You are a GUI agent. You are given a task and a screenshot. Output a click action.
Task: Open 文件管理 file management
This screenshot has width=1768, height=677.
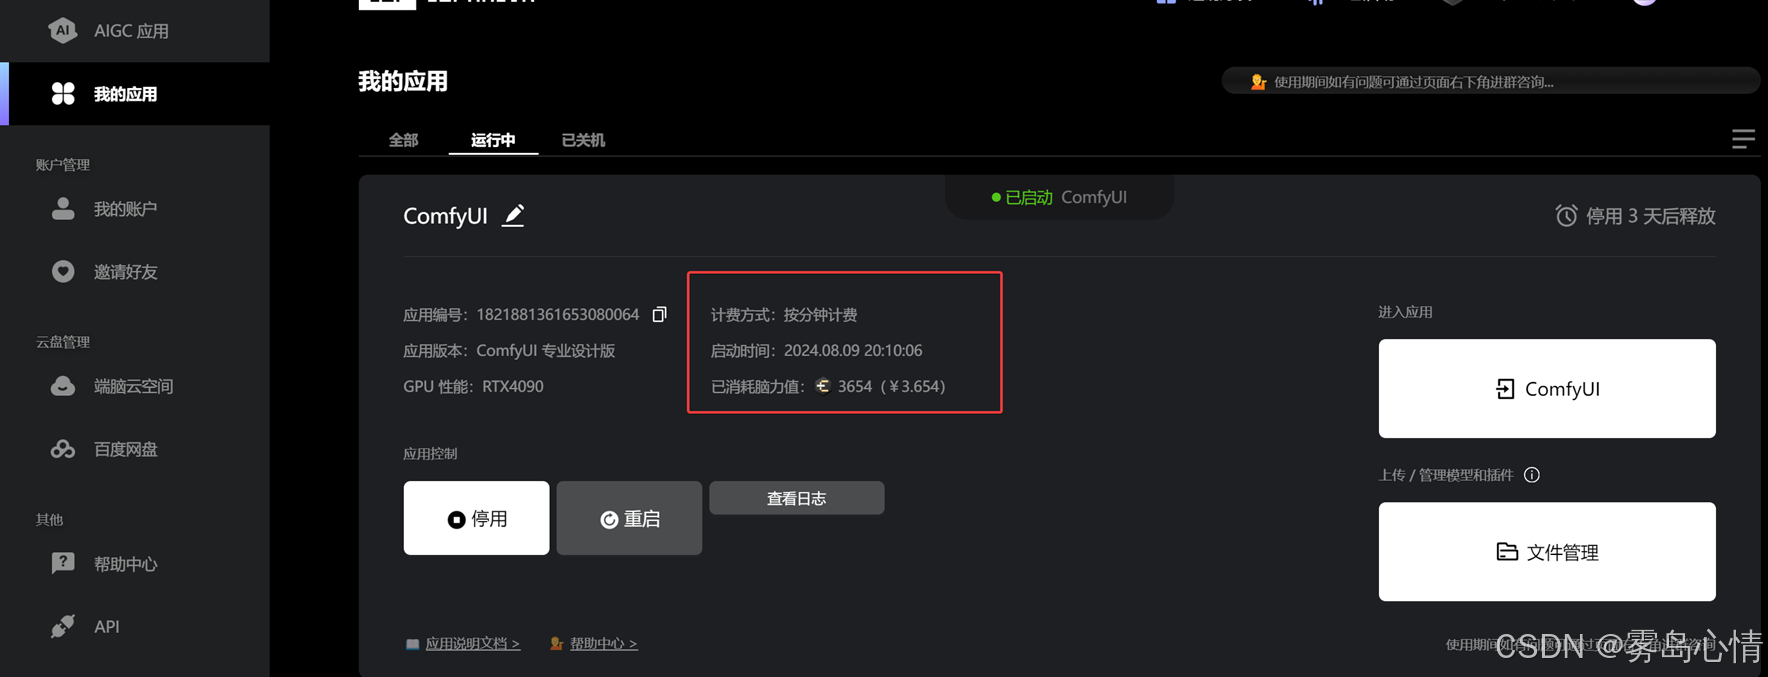coord(1547,552)
